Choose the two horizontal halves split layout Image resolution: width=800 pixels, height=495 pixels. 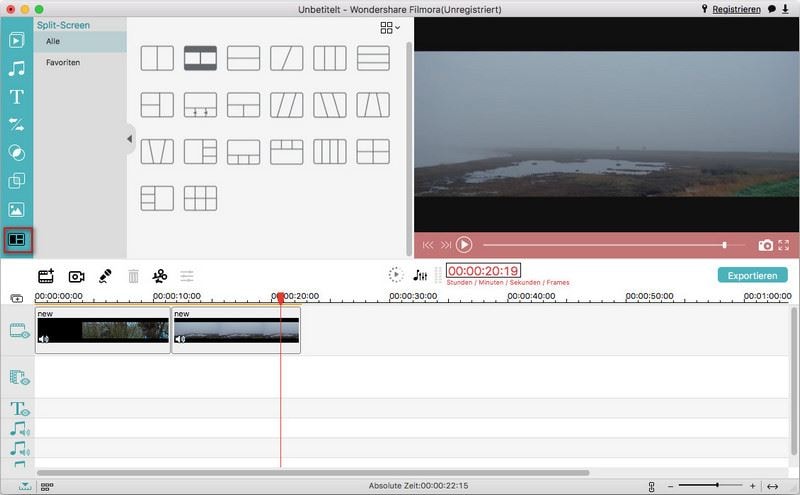click(x=243, y=58)
